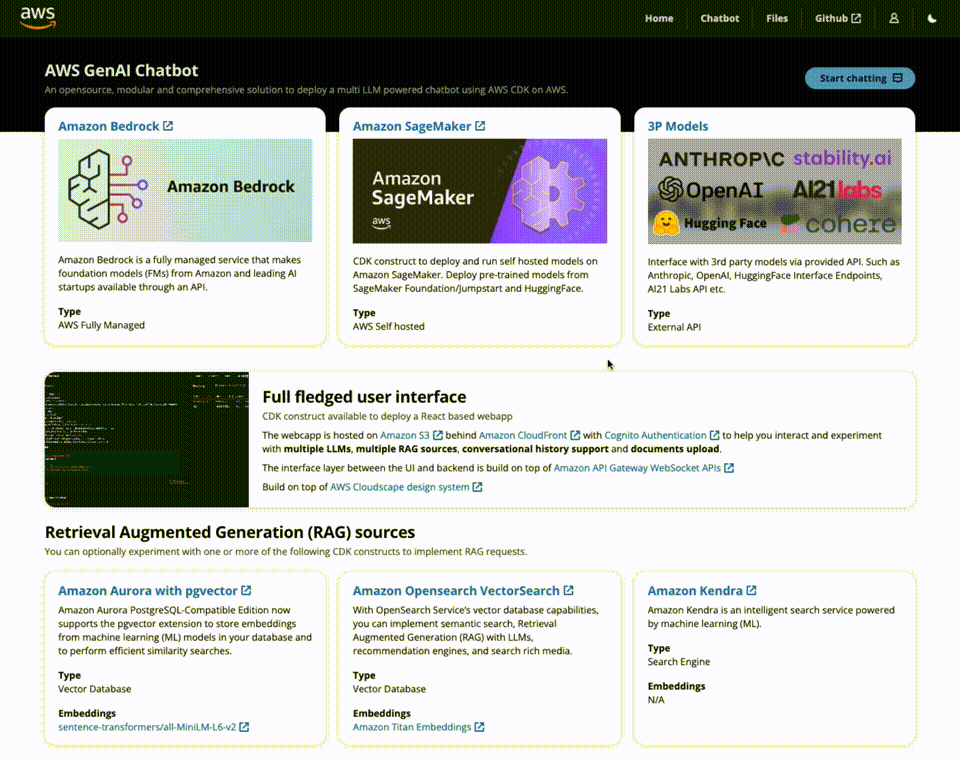Click Github external link icon
960x759 pixels.
[856, 18]
